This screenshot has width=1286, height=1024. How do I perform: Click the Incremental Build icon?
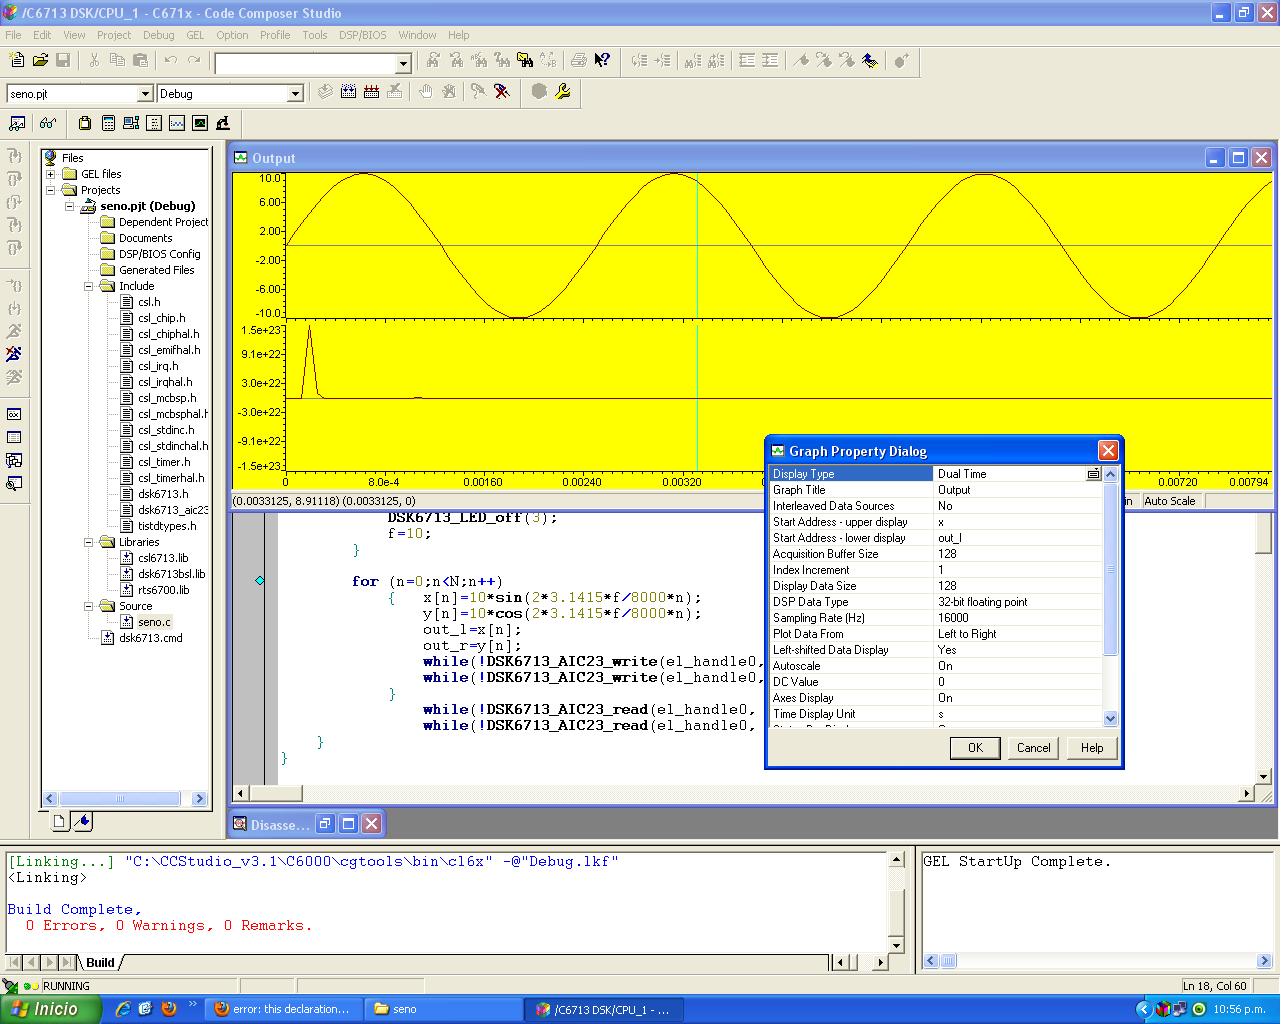click(348, 92)
